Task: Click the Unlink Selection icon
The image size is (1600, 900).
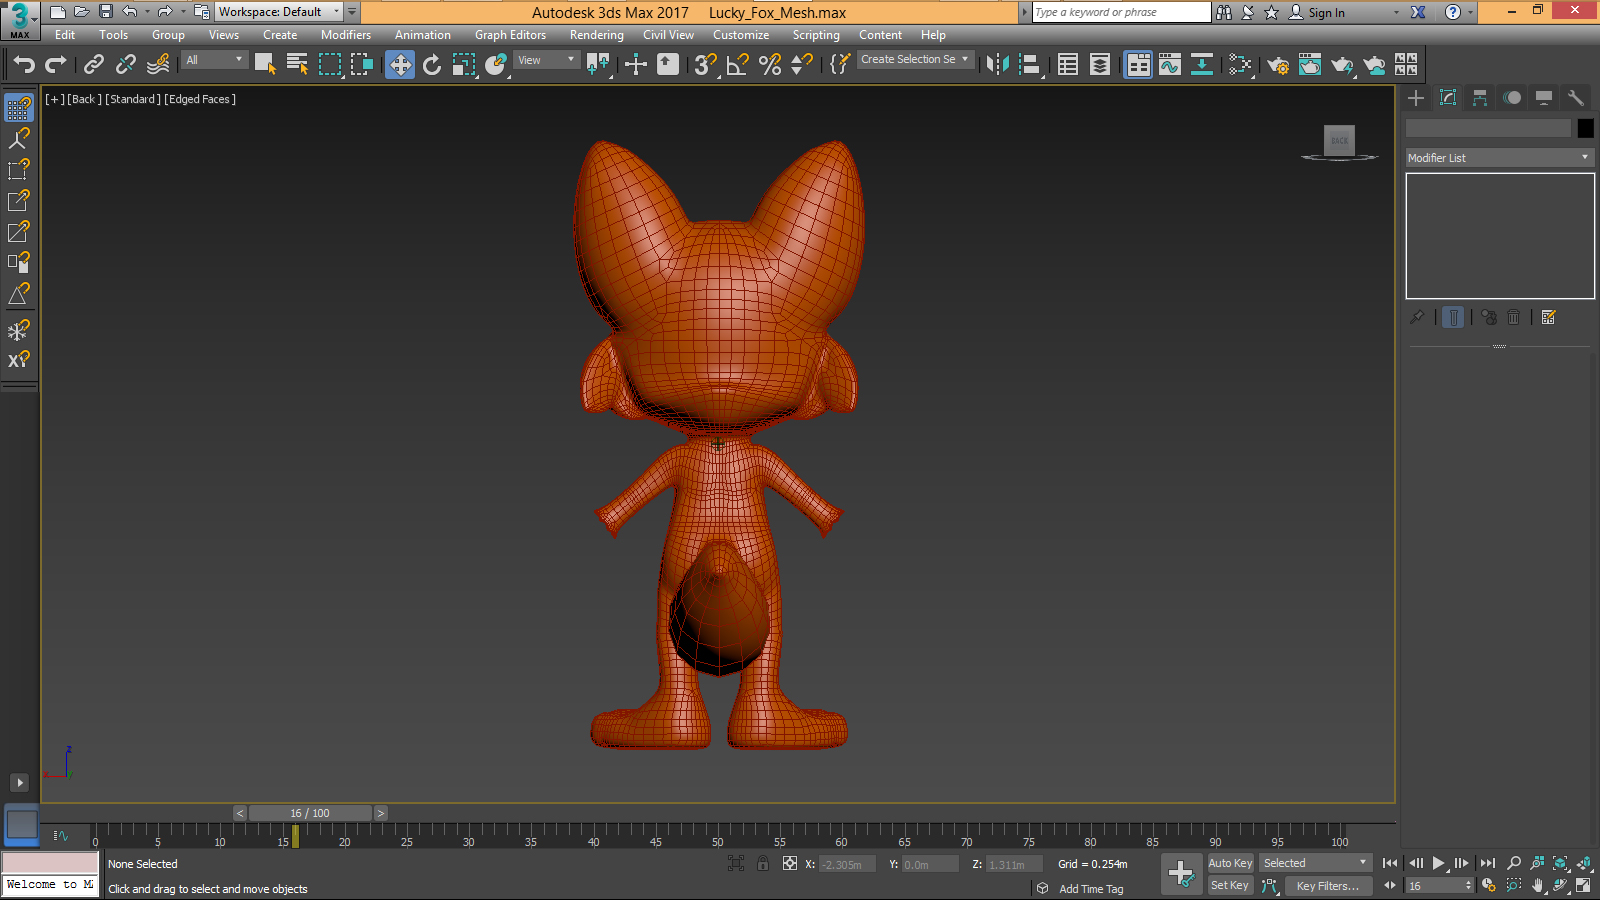Action: point(126,65)
